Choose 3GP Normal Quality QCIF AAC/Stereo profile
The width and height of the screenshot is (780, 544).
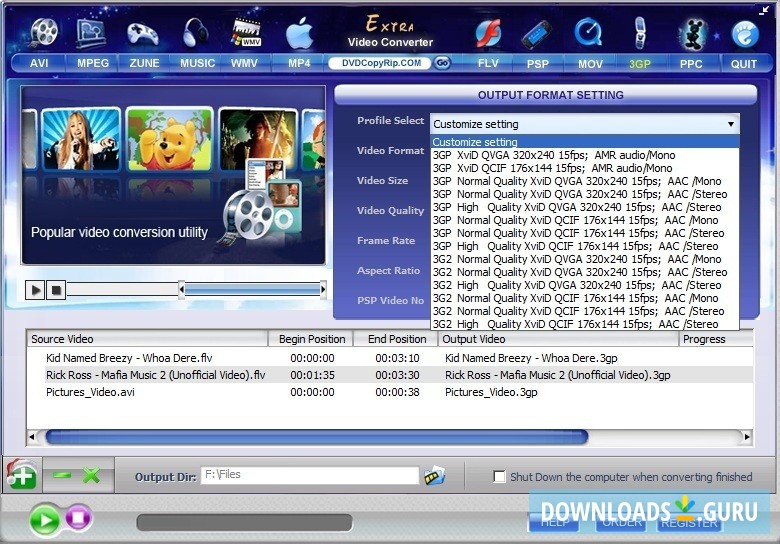[585, 233]
